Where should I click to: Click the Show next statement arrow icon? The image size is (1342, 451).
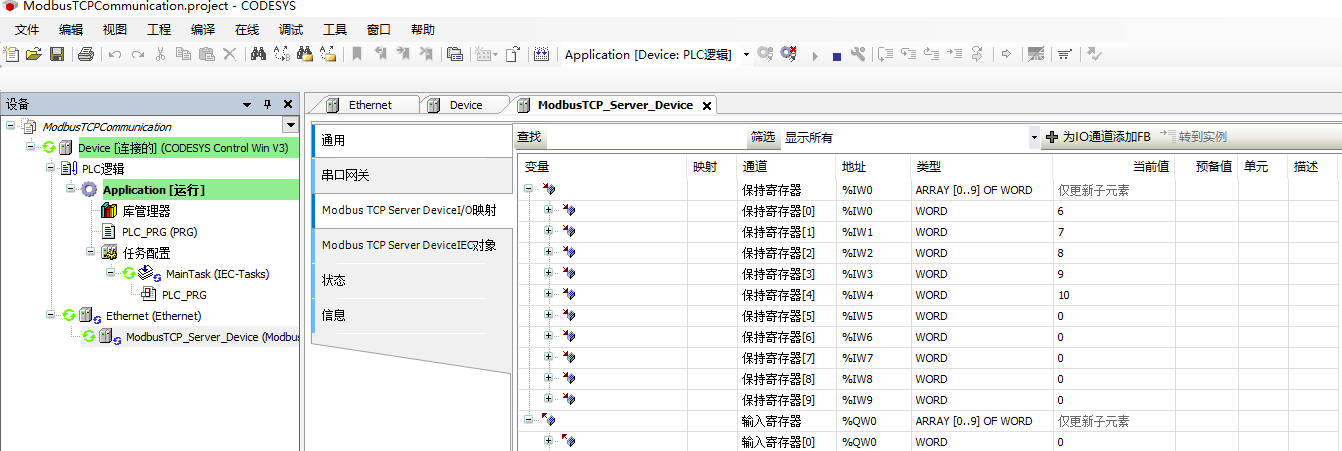click(1006, 54)
